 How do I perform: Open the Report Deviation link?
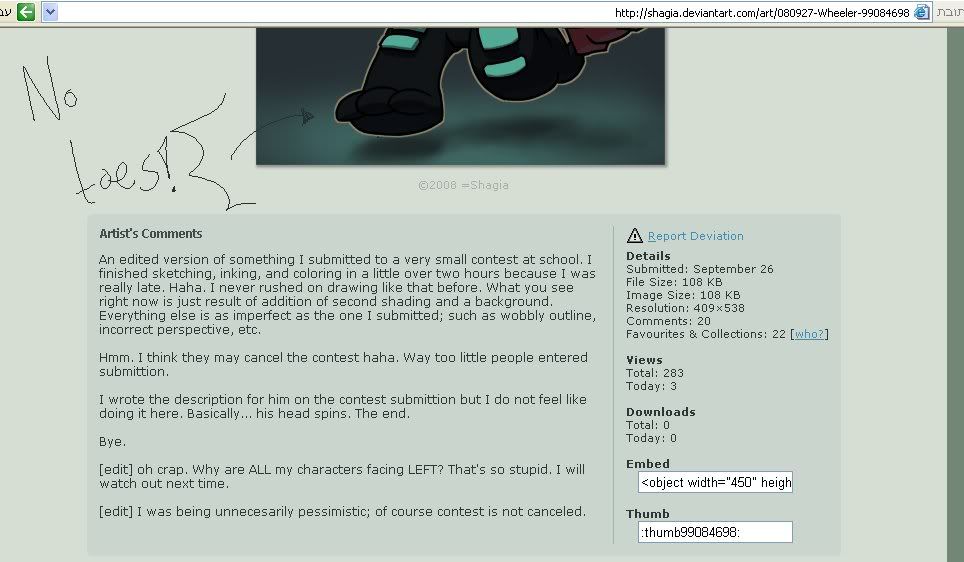(695, 236)
